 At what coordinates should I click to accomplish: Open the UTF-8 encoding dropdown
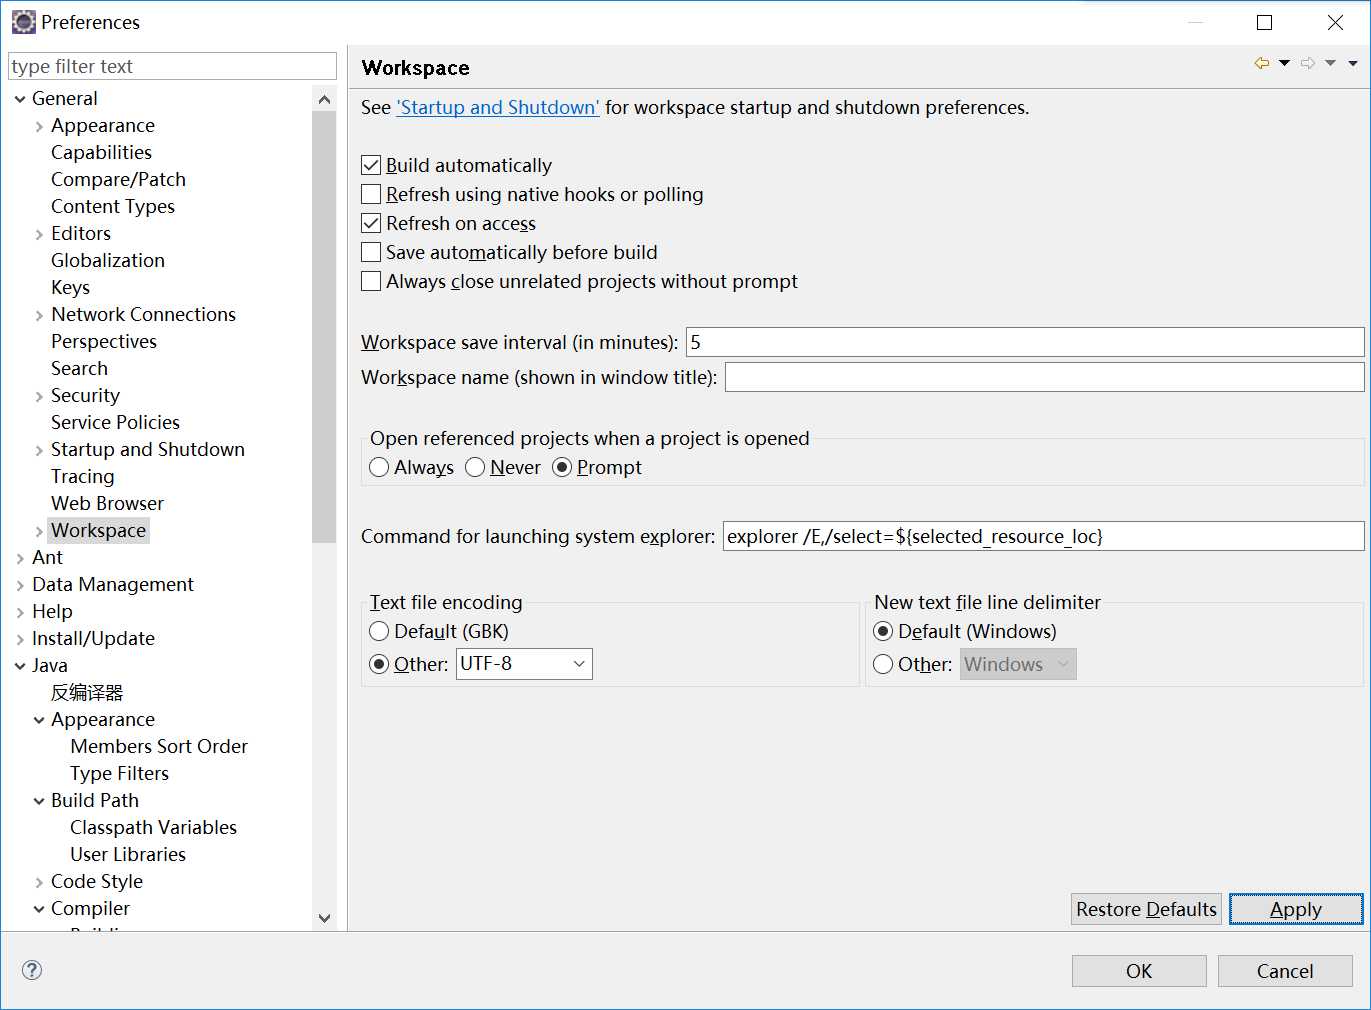pyautogui.click(x=578, y=664)
